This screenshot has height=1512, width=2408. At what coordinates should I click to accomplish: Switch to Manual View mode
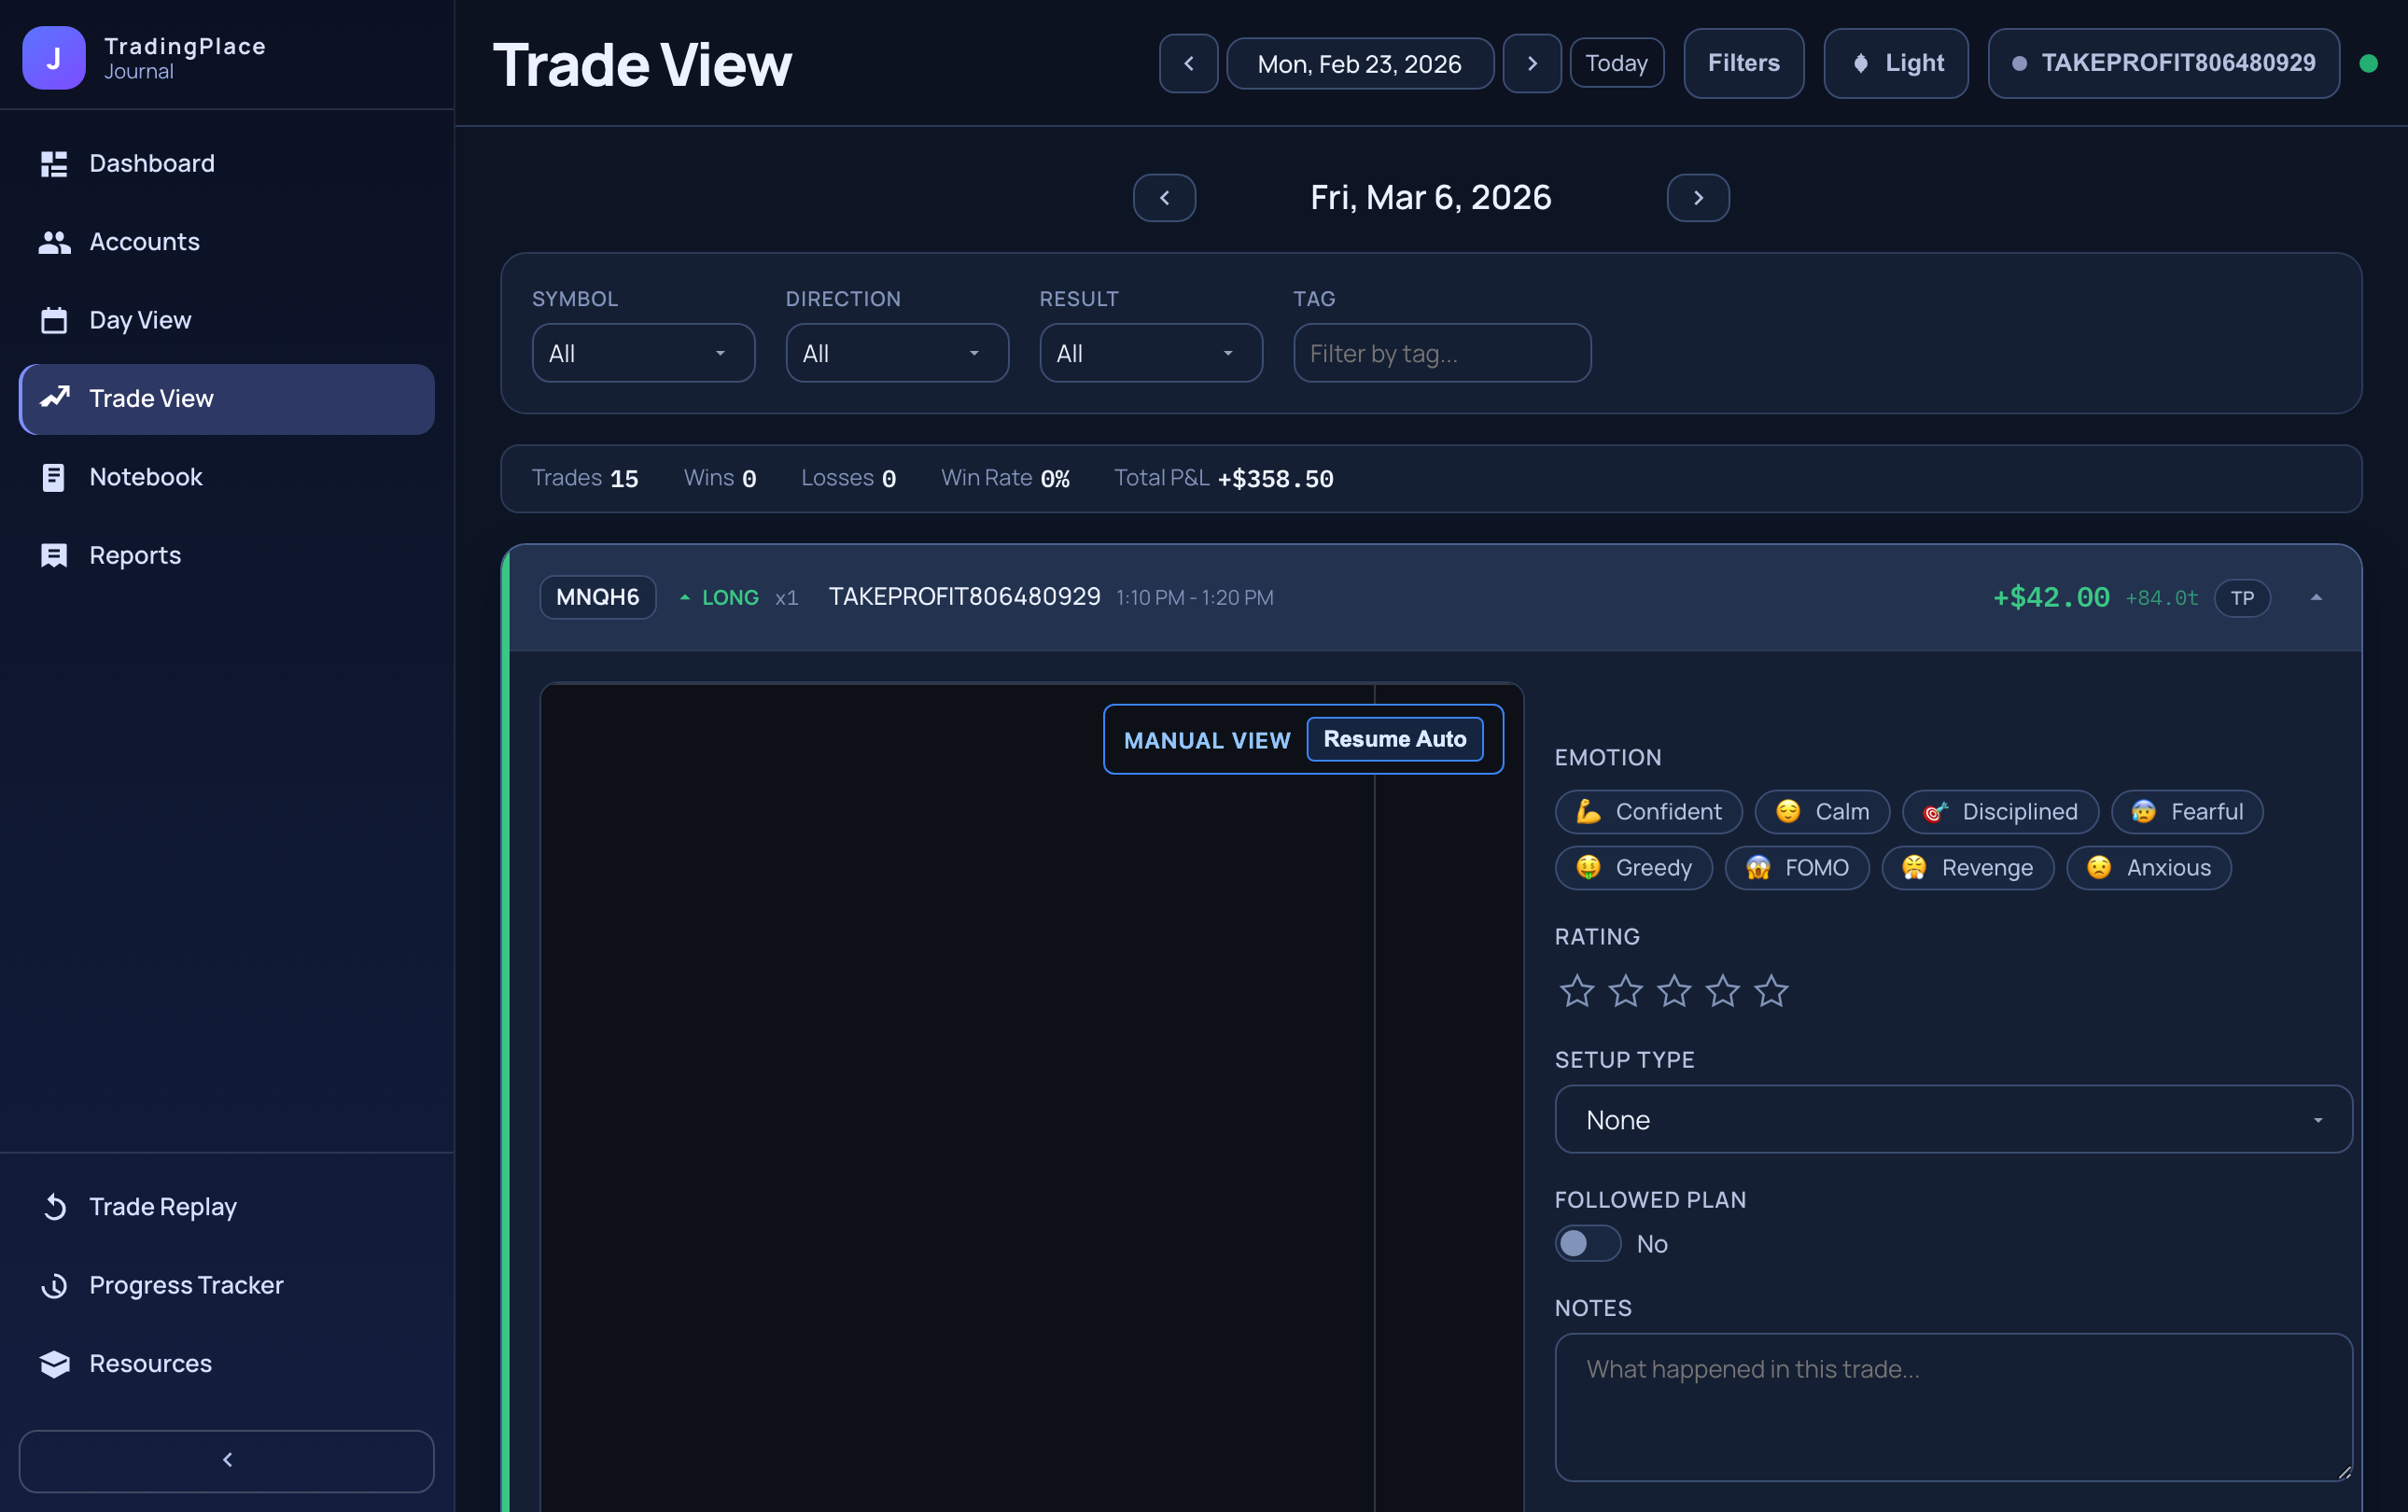tap(1206, 740)
